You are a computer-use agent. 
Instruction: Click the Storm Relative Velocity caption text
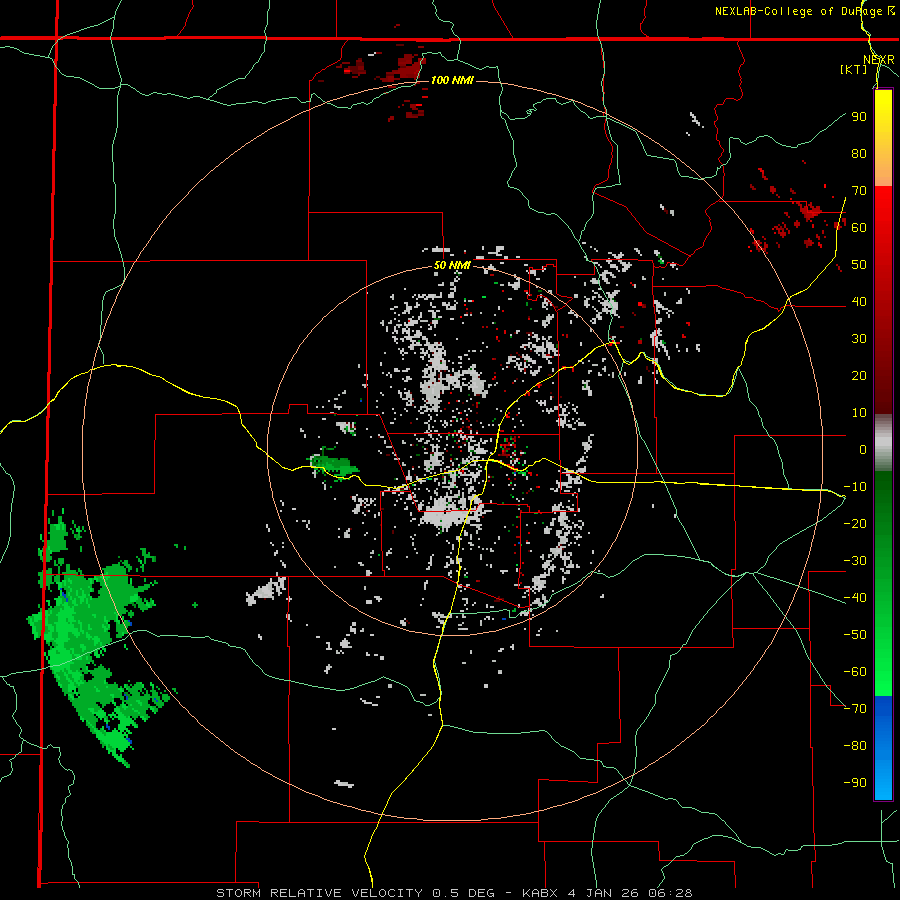pyautogui.click(x=454, y=893)
